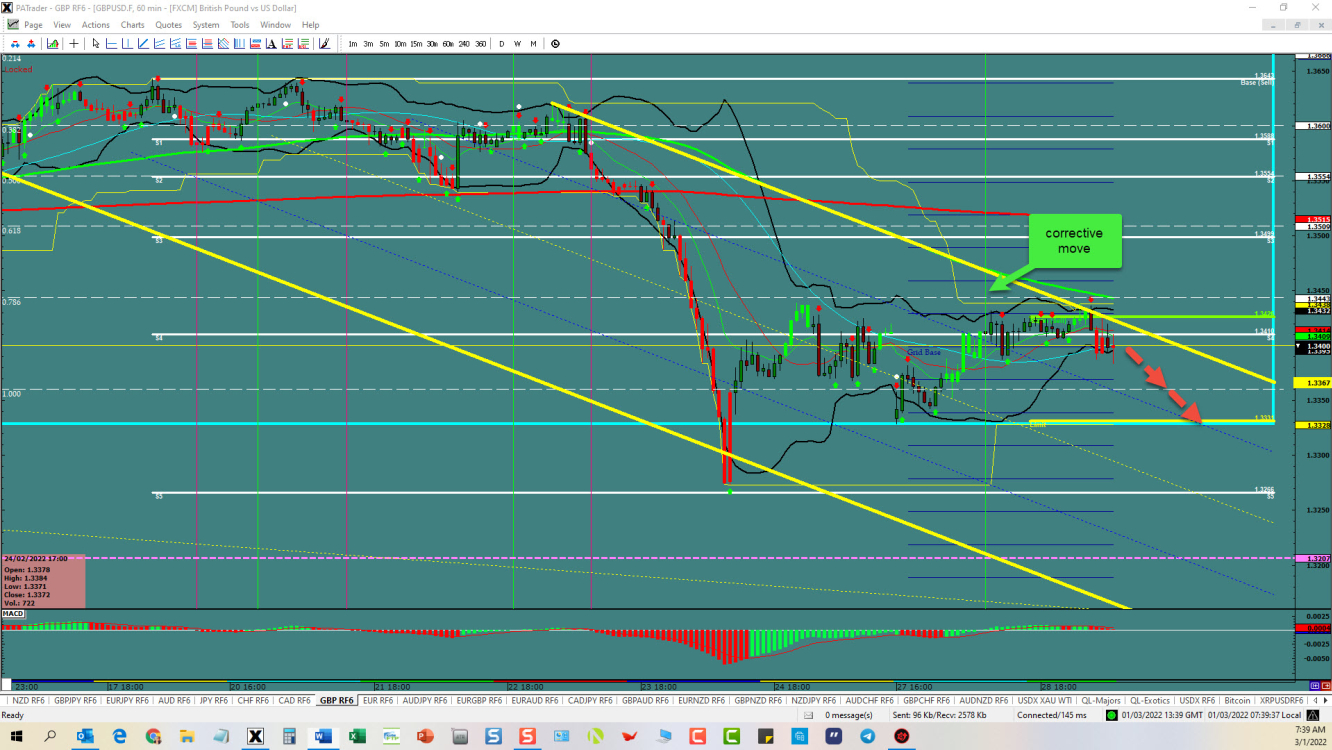Open the Page menu
This screenshot has width=1332, height=750.
33,24
